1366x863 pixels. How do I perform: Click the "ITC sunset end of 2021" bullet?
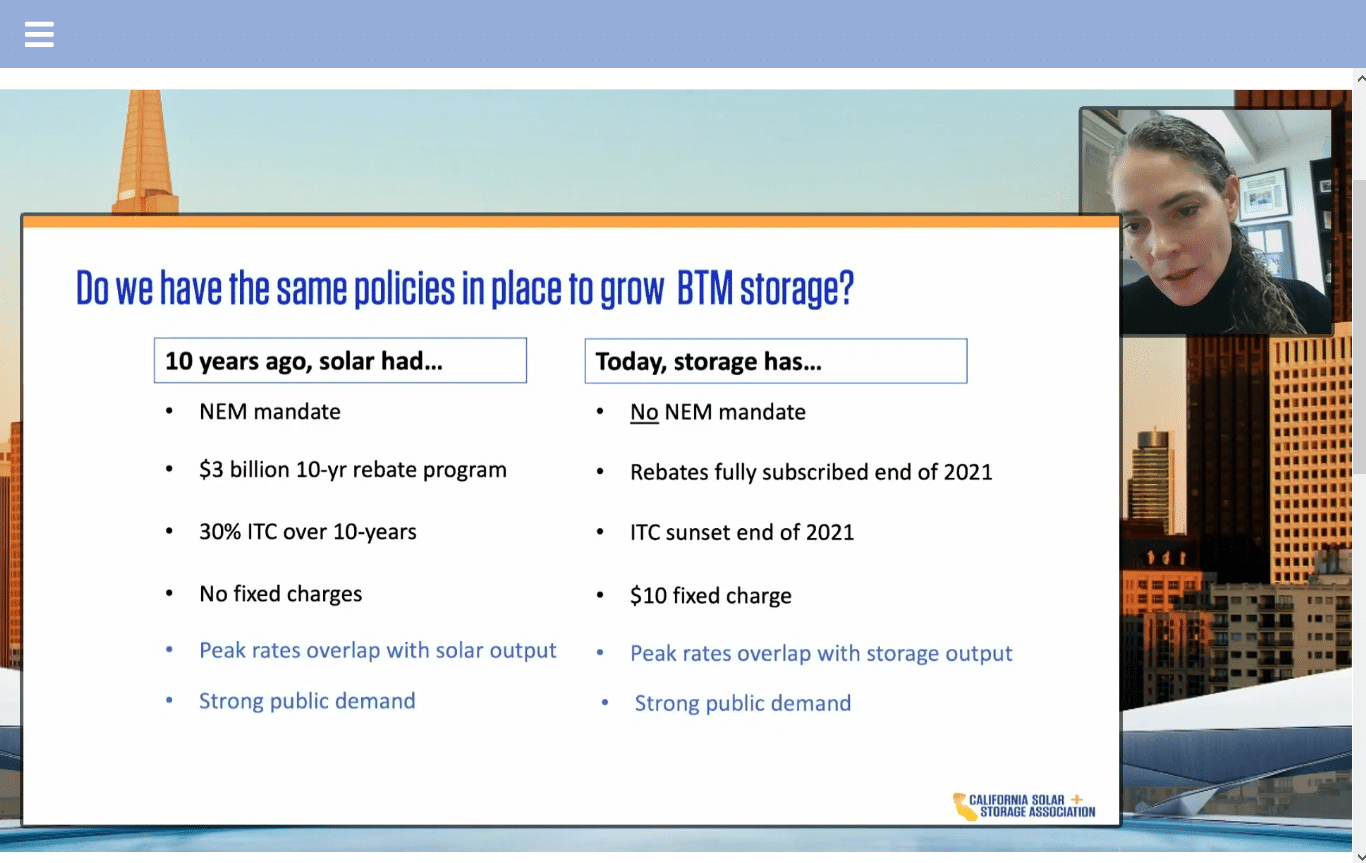742,532
